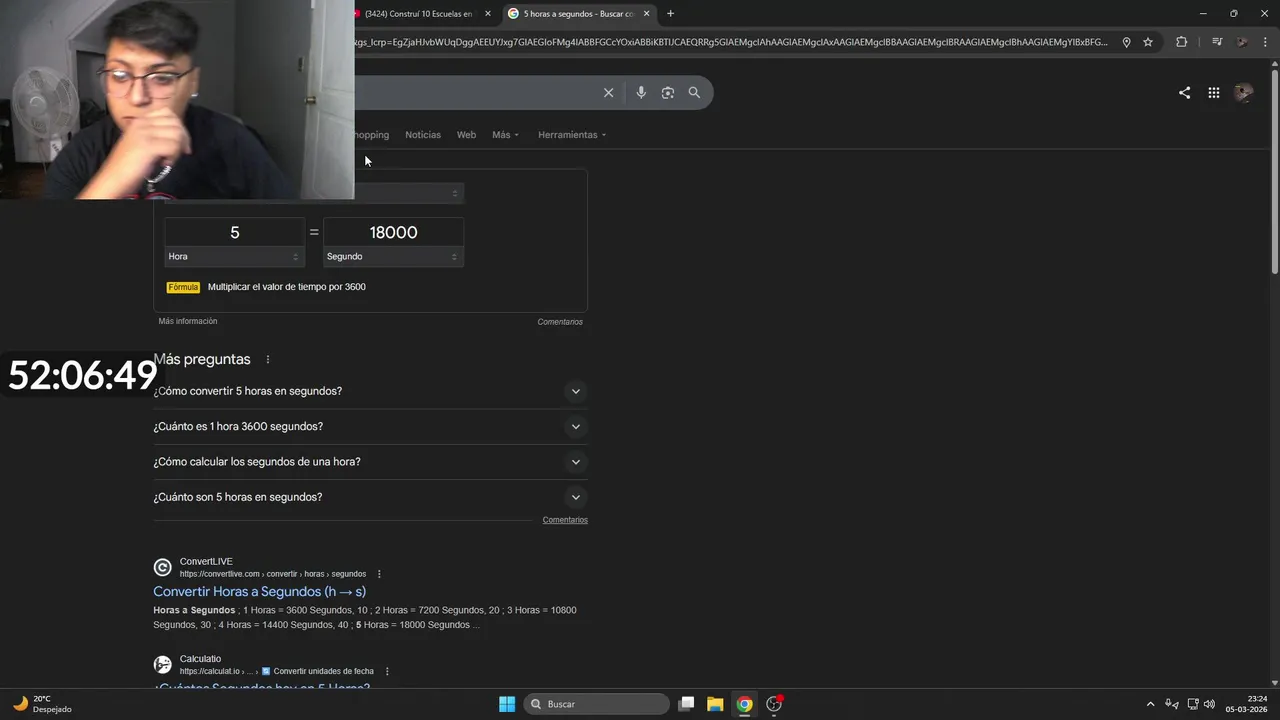Close the '5 horas a segundos' tab
The height and width of the screenshot is (720, 1280).
point(646,14)
